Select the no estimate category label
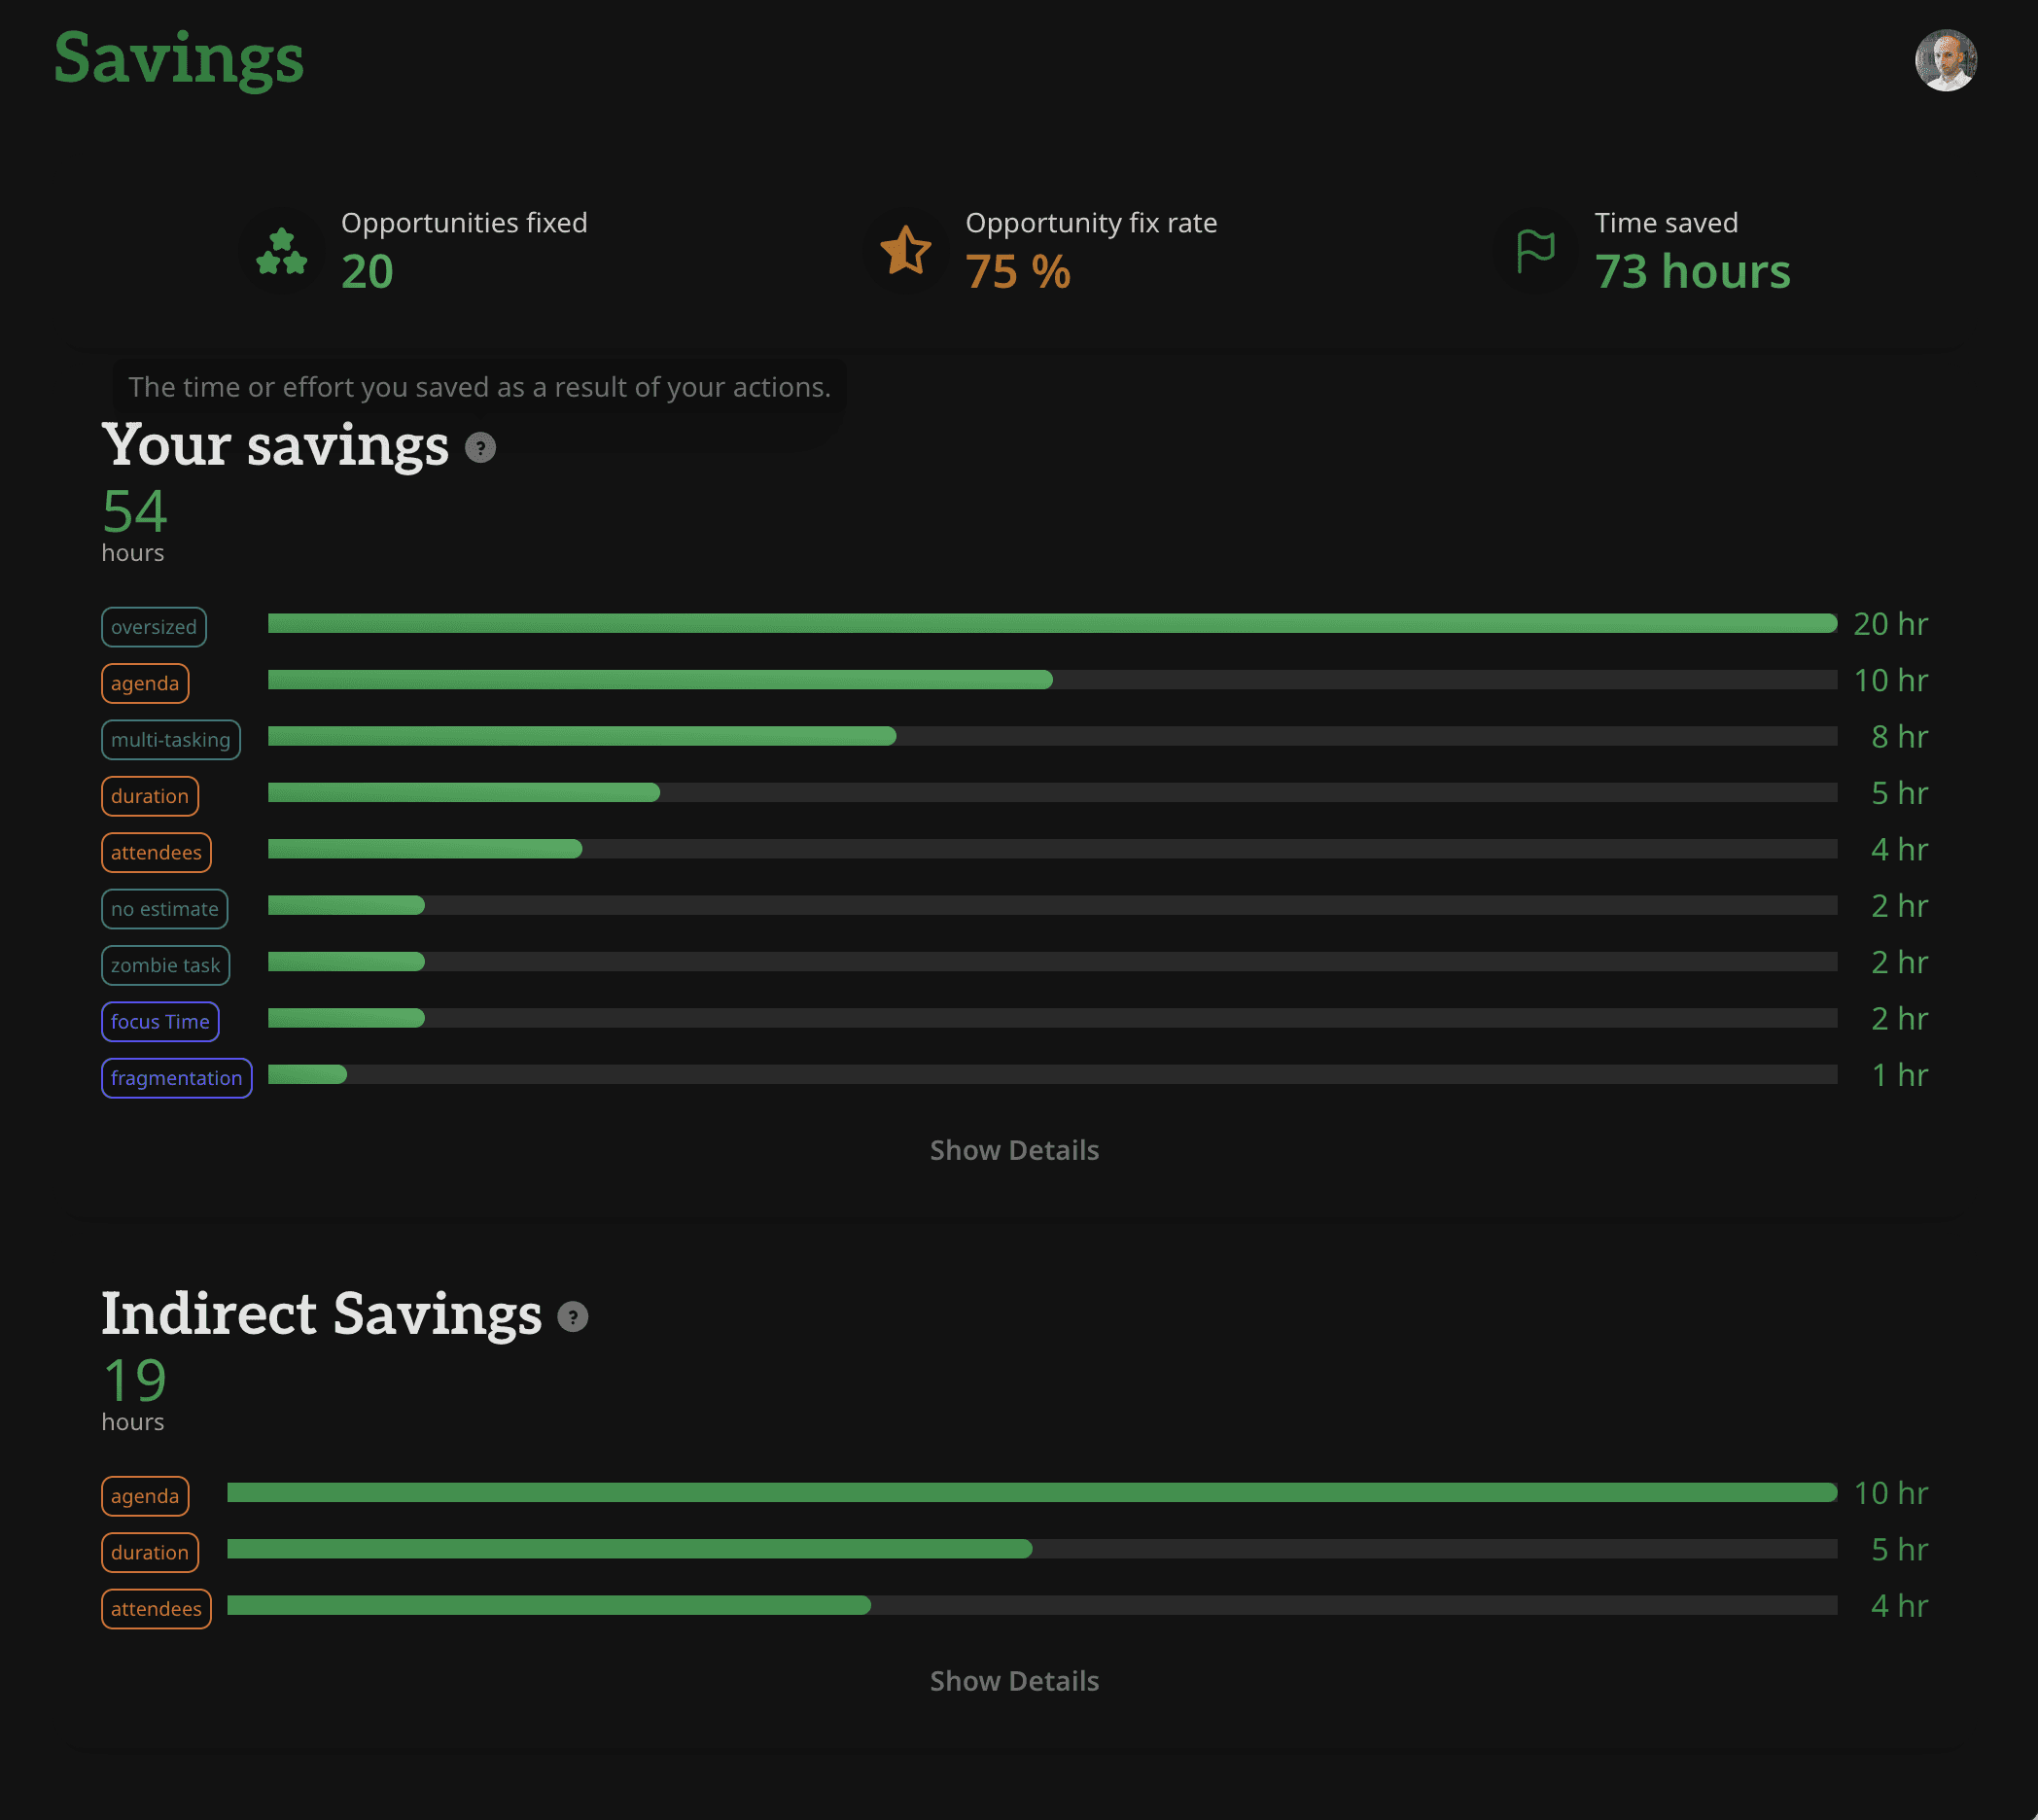This screenshot has height=1820, width=2038. coord(164,909)
